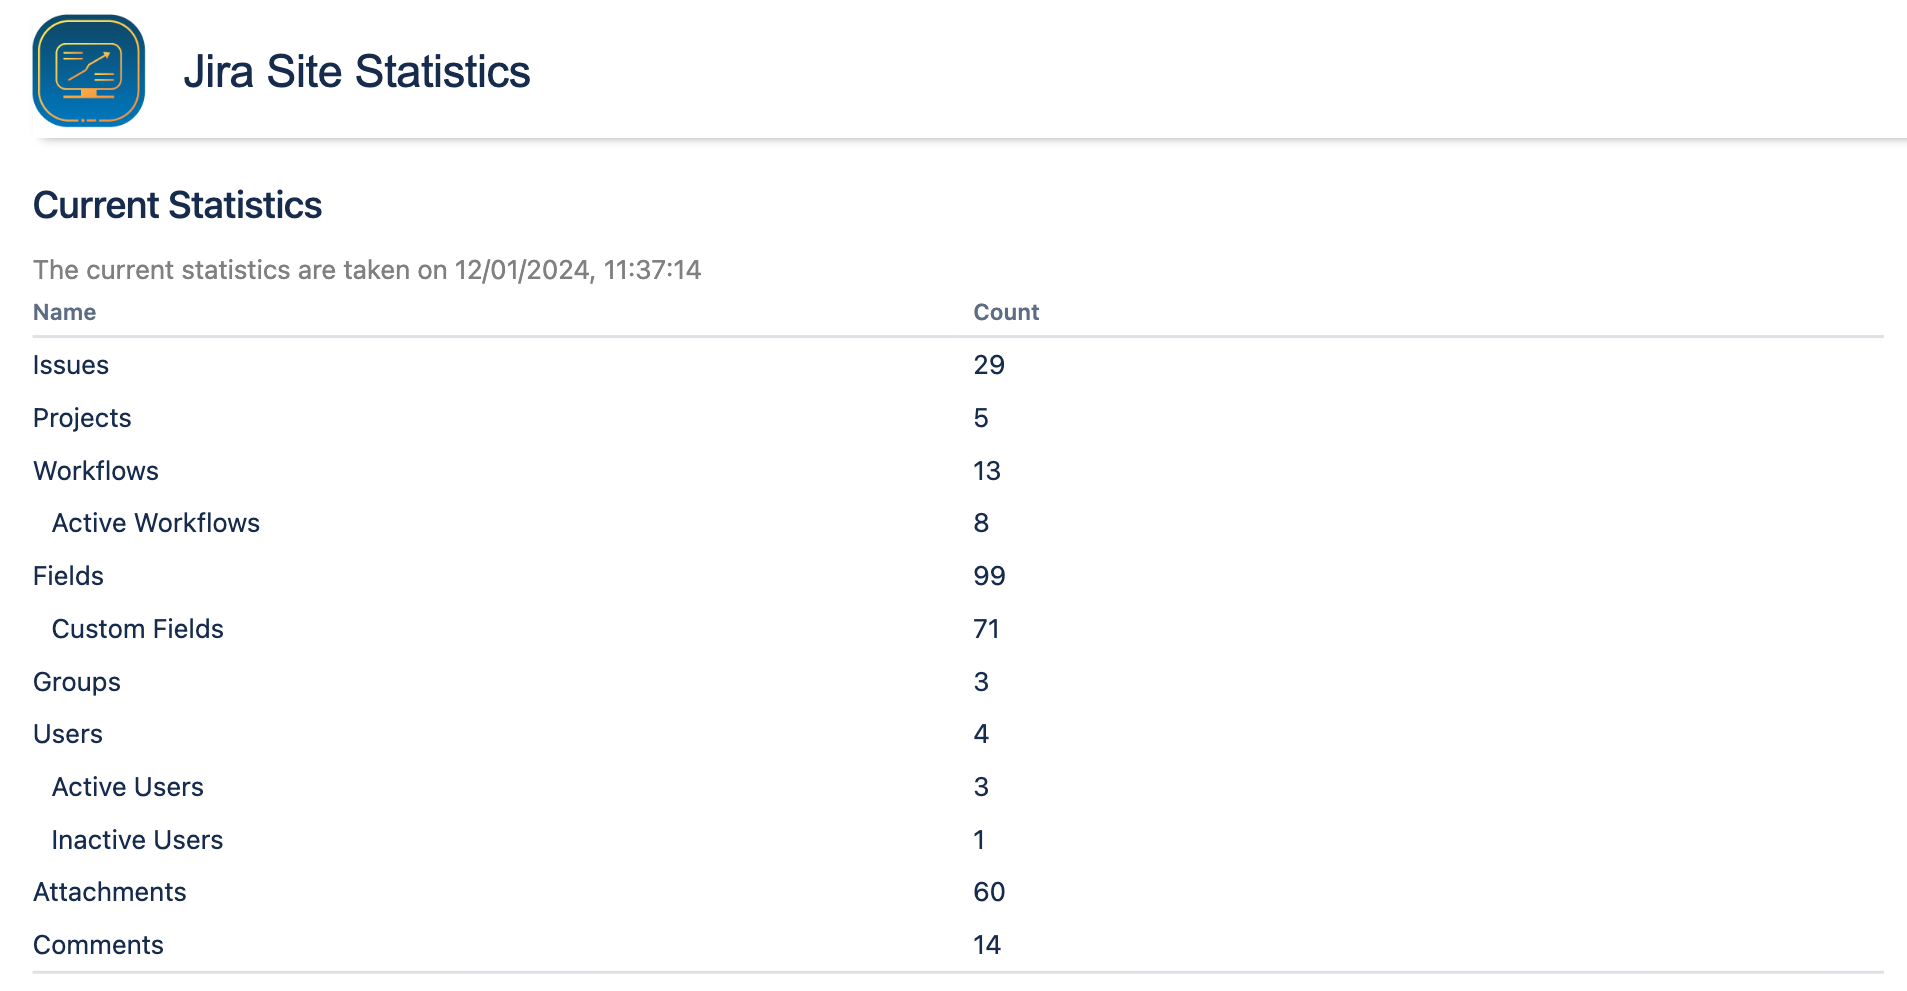The height and width of the screenshot is (991, 1907).
Task: Select the Fields row label
Action: [x=68, y=576]
